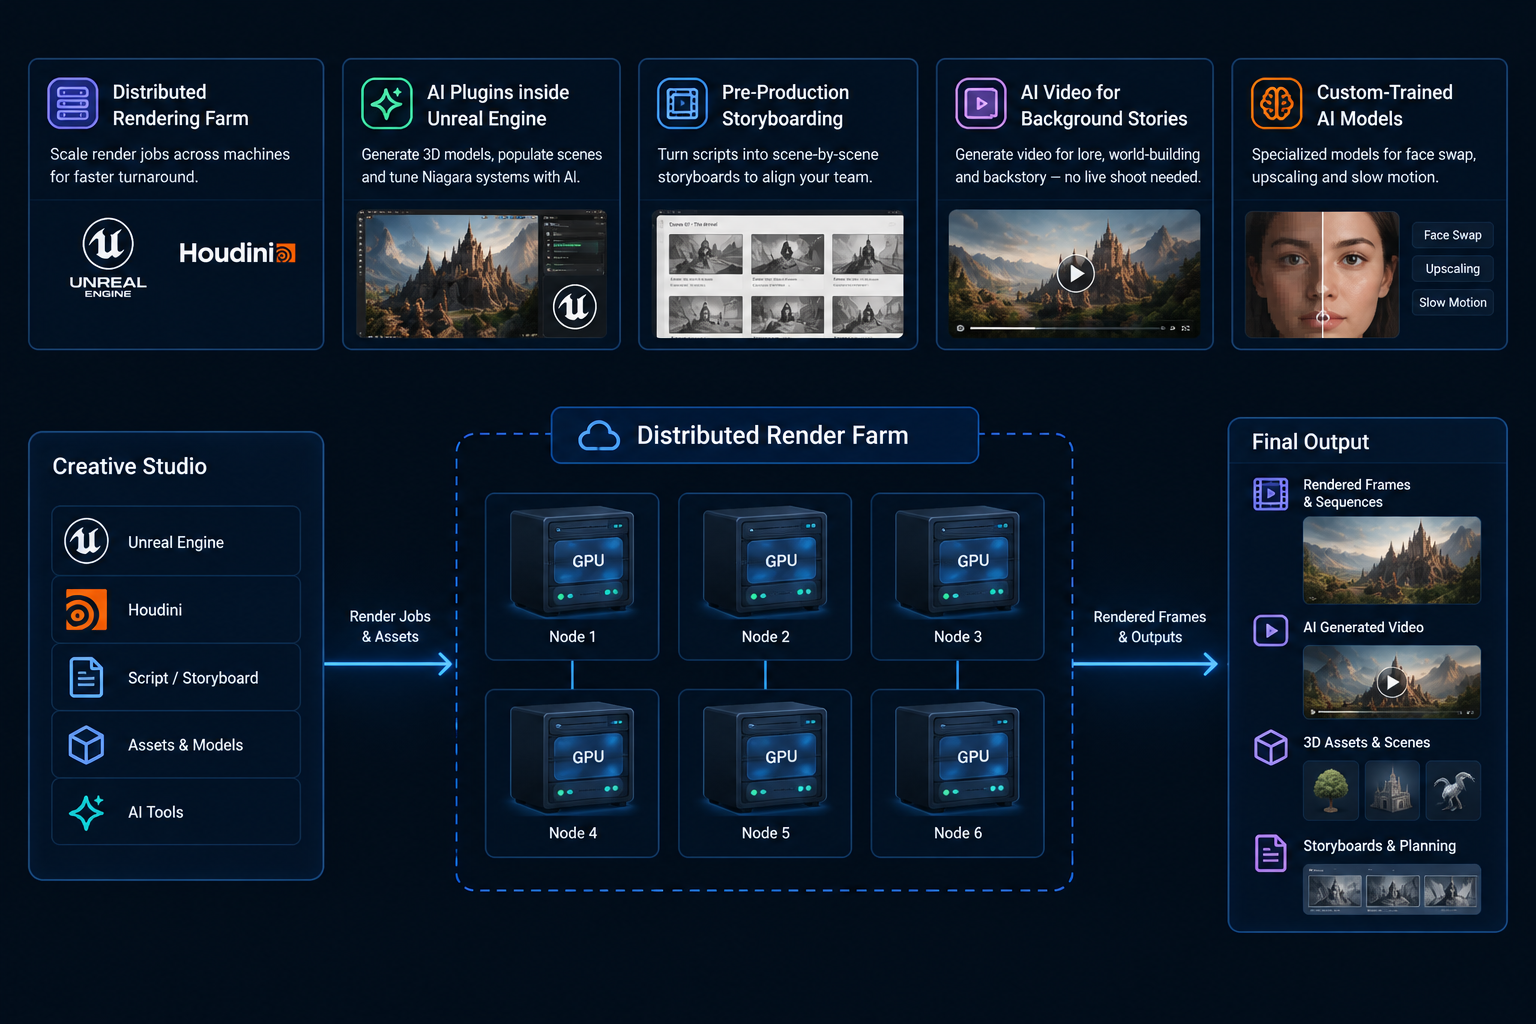Click the cloud icon beside Distributed Render Farm

click(599, 436)
